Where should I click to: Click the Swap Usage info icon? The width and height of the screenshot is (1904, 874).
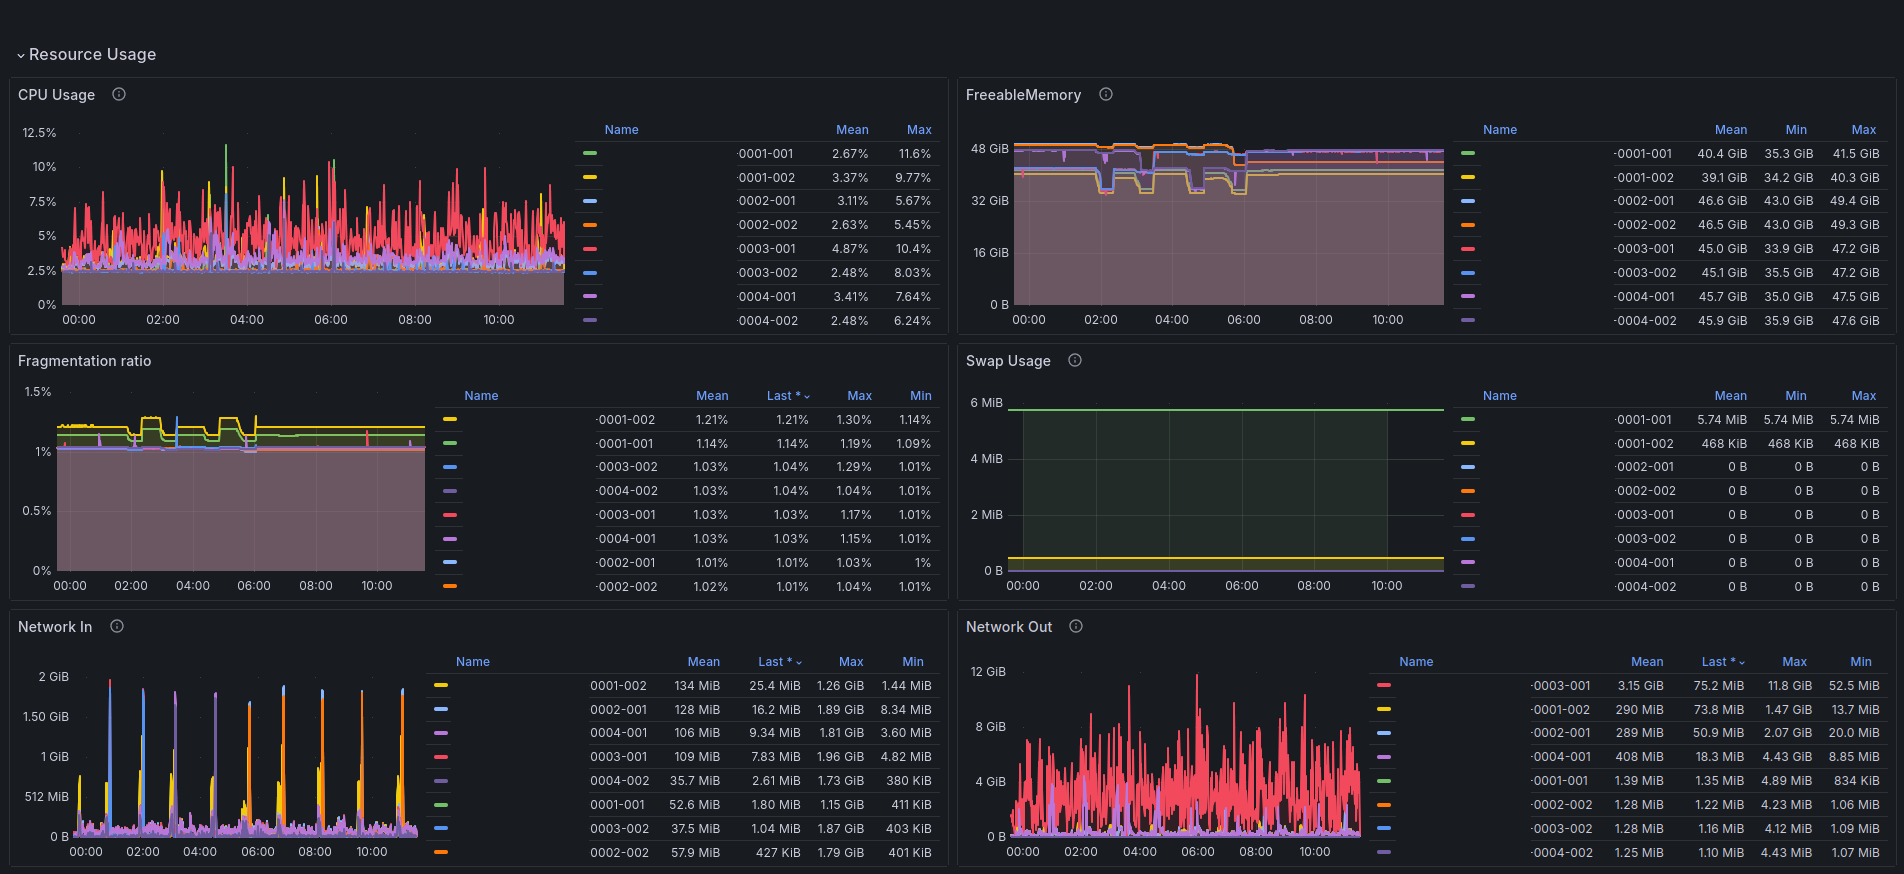(1075, 360)
